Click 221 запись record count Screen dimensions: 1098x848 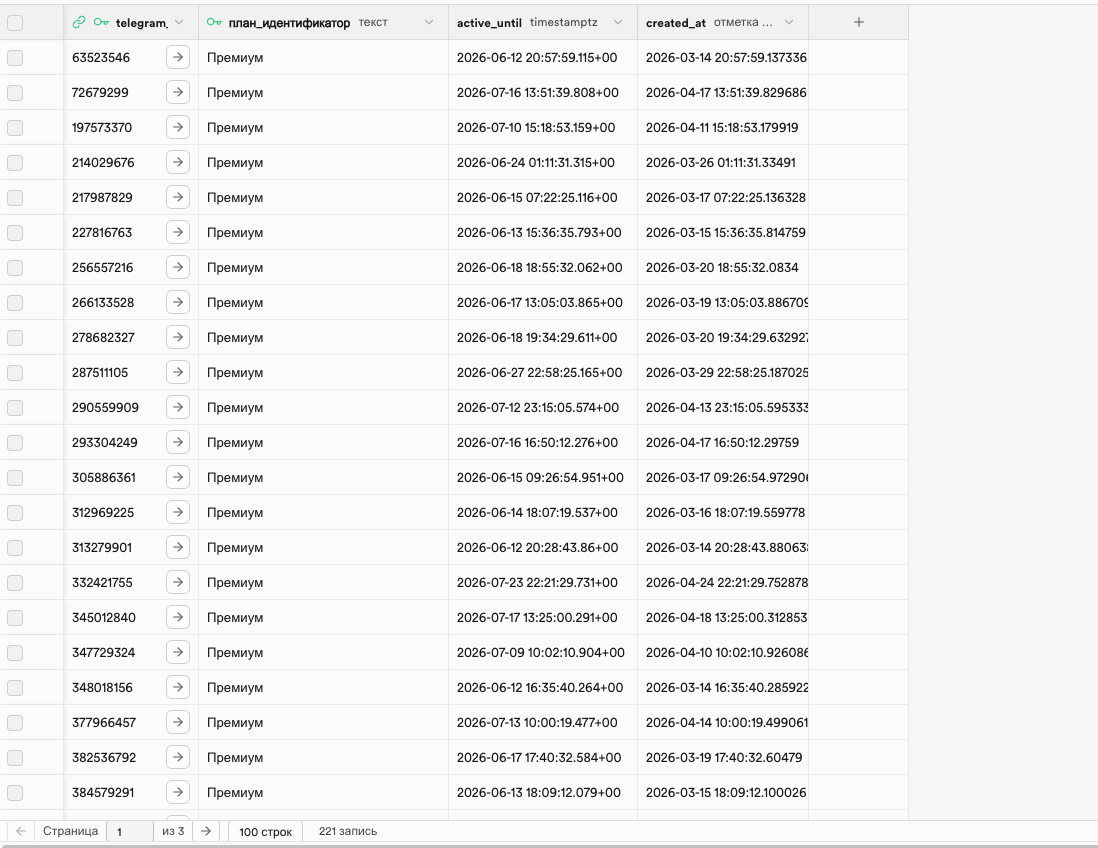coord(347,831)
